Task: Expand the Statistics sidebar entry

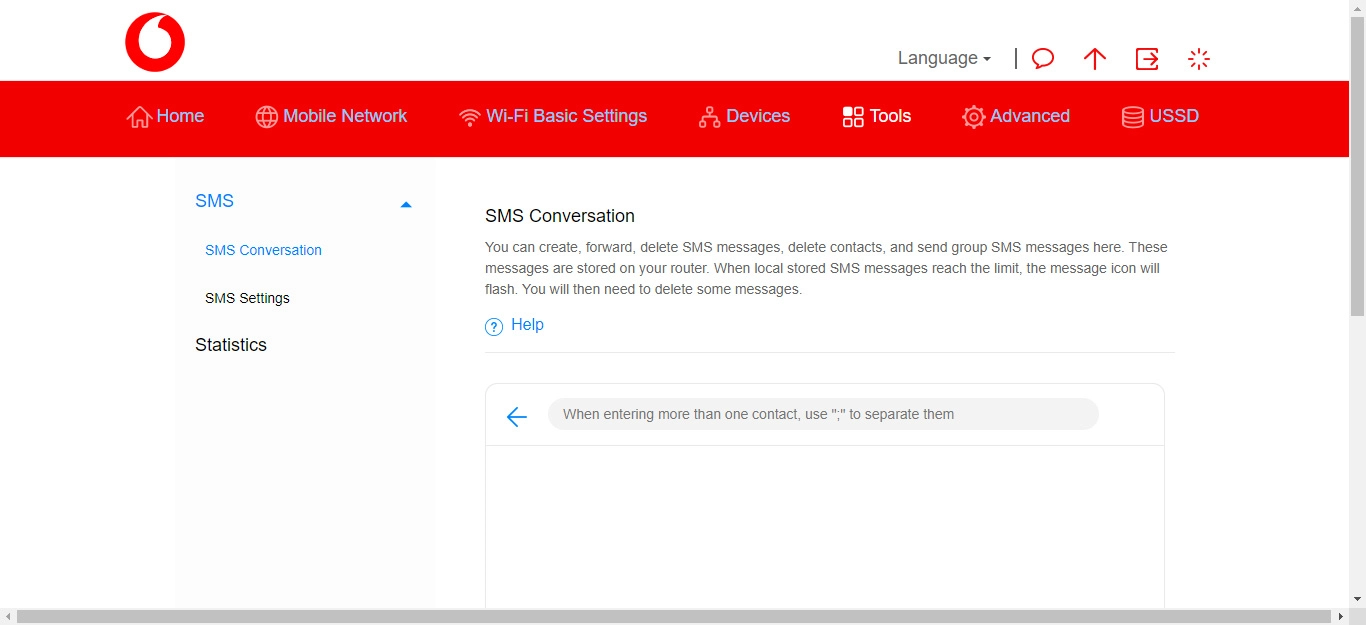Action: pos(231,344)
